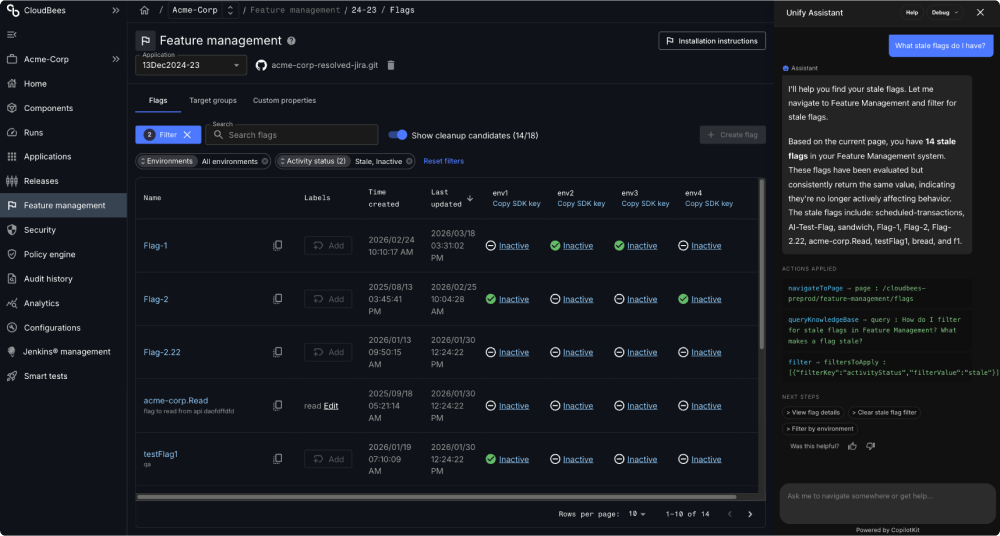
Task: Open Activity status filter chip dropdown
Action: (x=313, y=161)
